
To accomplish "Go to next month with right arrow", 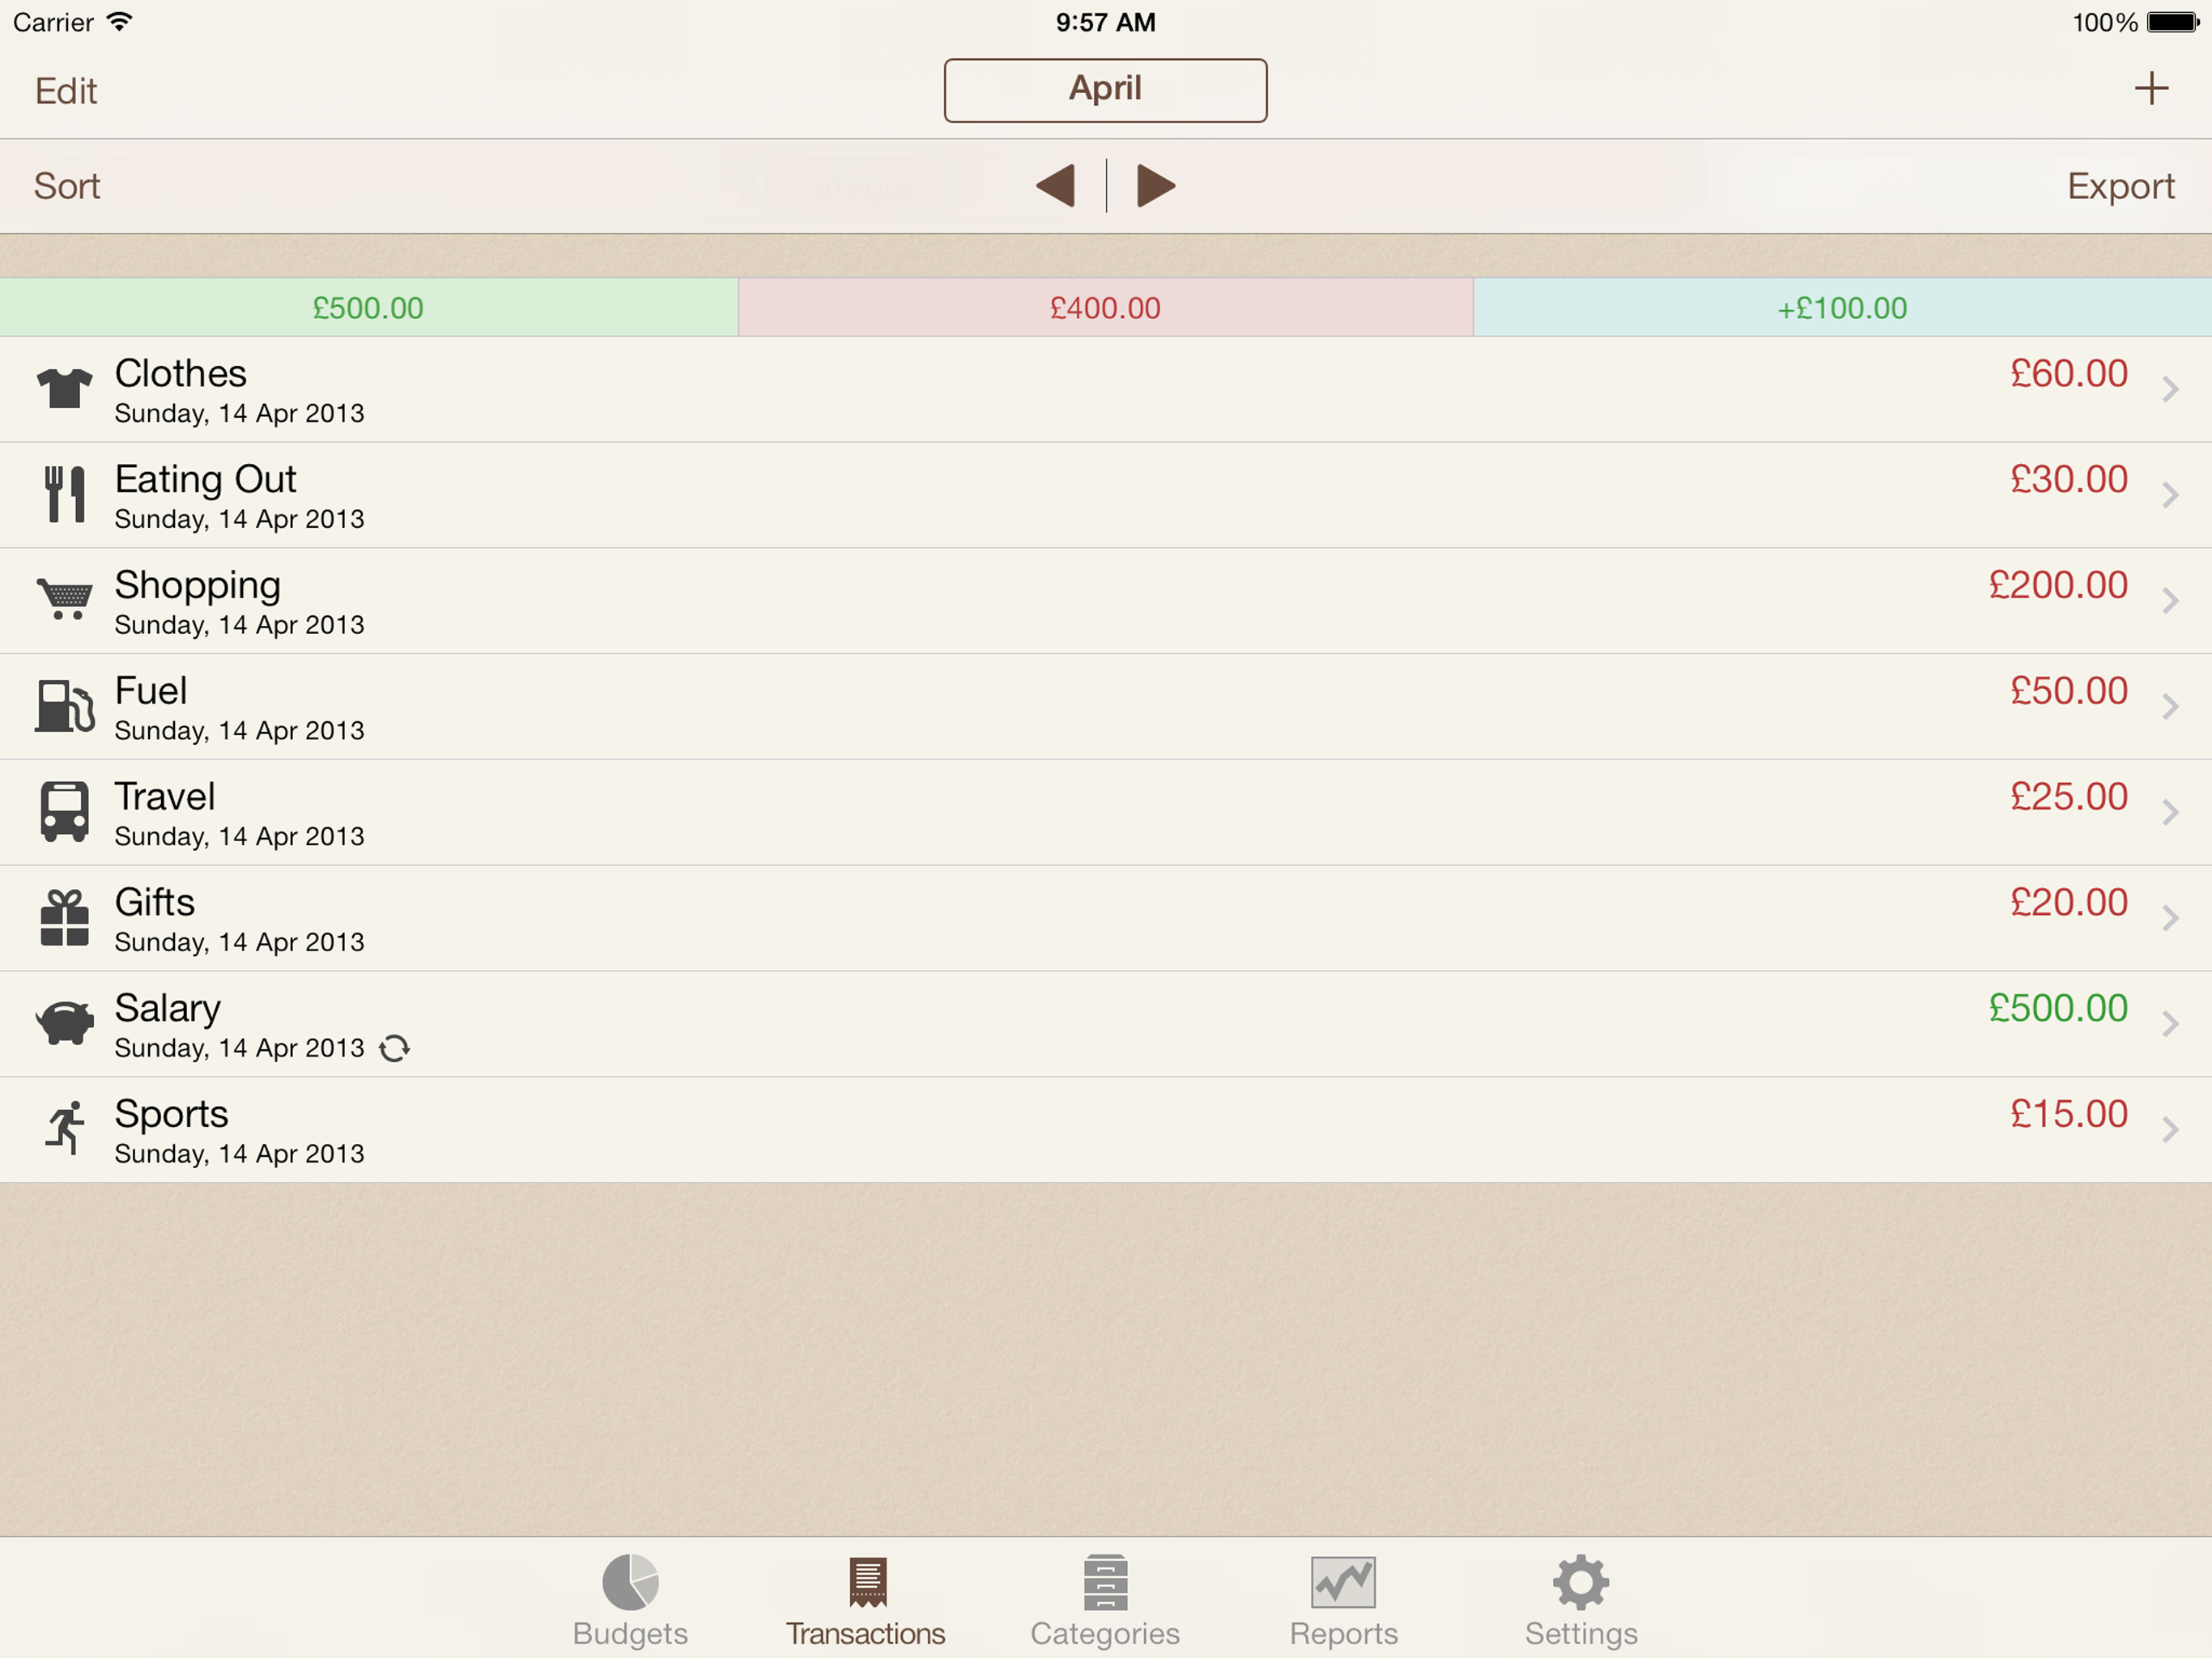I will point(1155,186).
